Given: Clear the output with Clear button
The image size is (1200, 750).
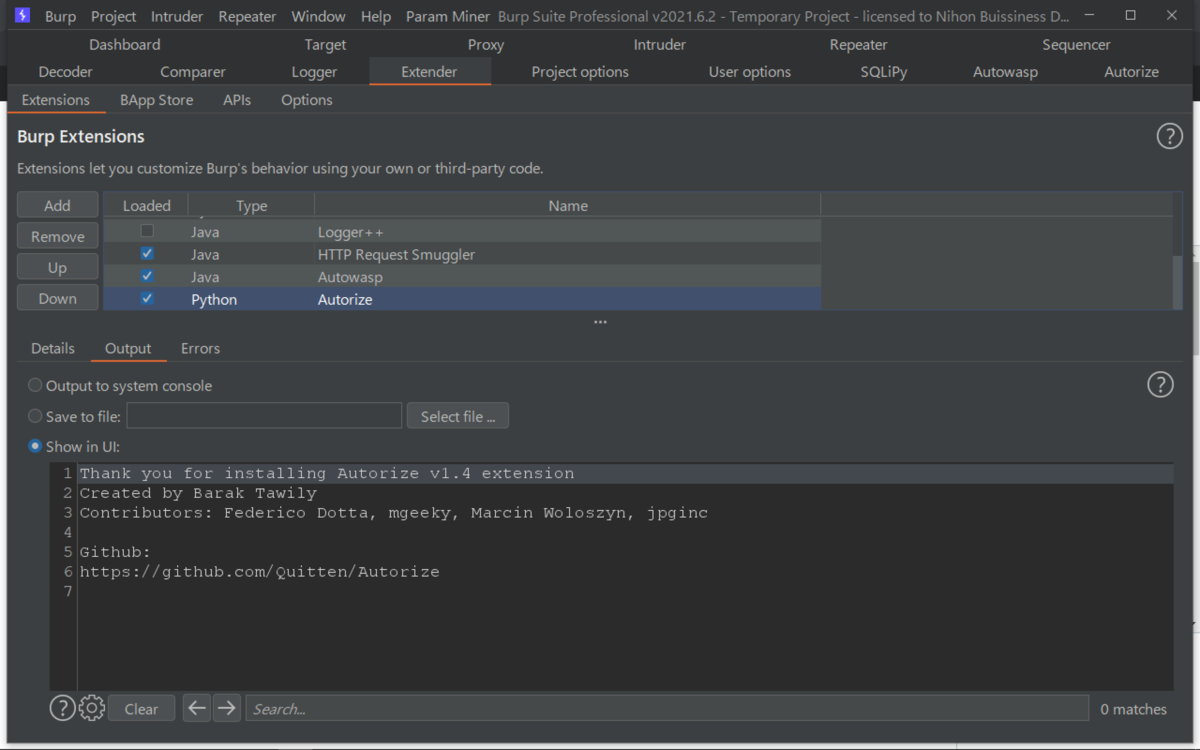Looking at the screenshot, I should pos(141,708).
